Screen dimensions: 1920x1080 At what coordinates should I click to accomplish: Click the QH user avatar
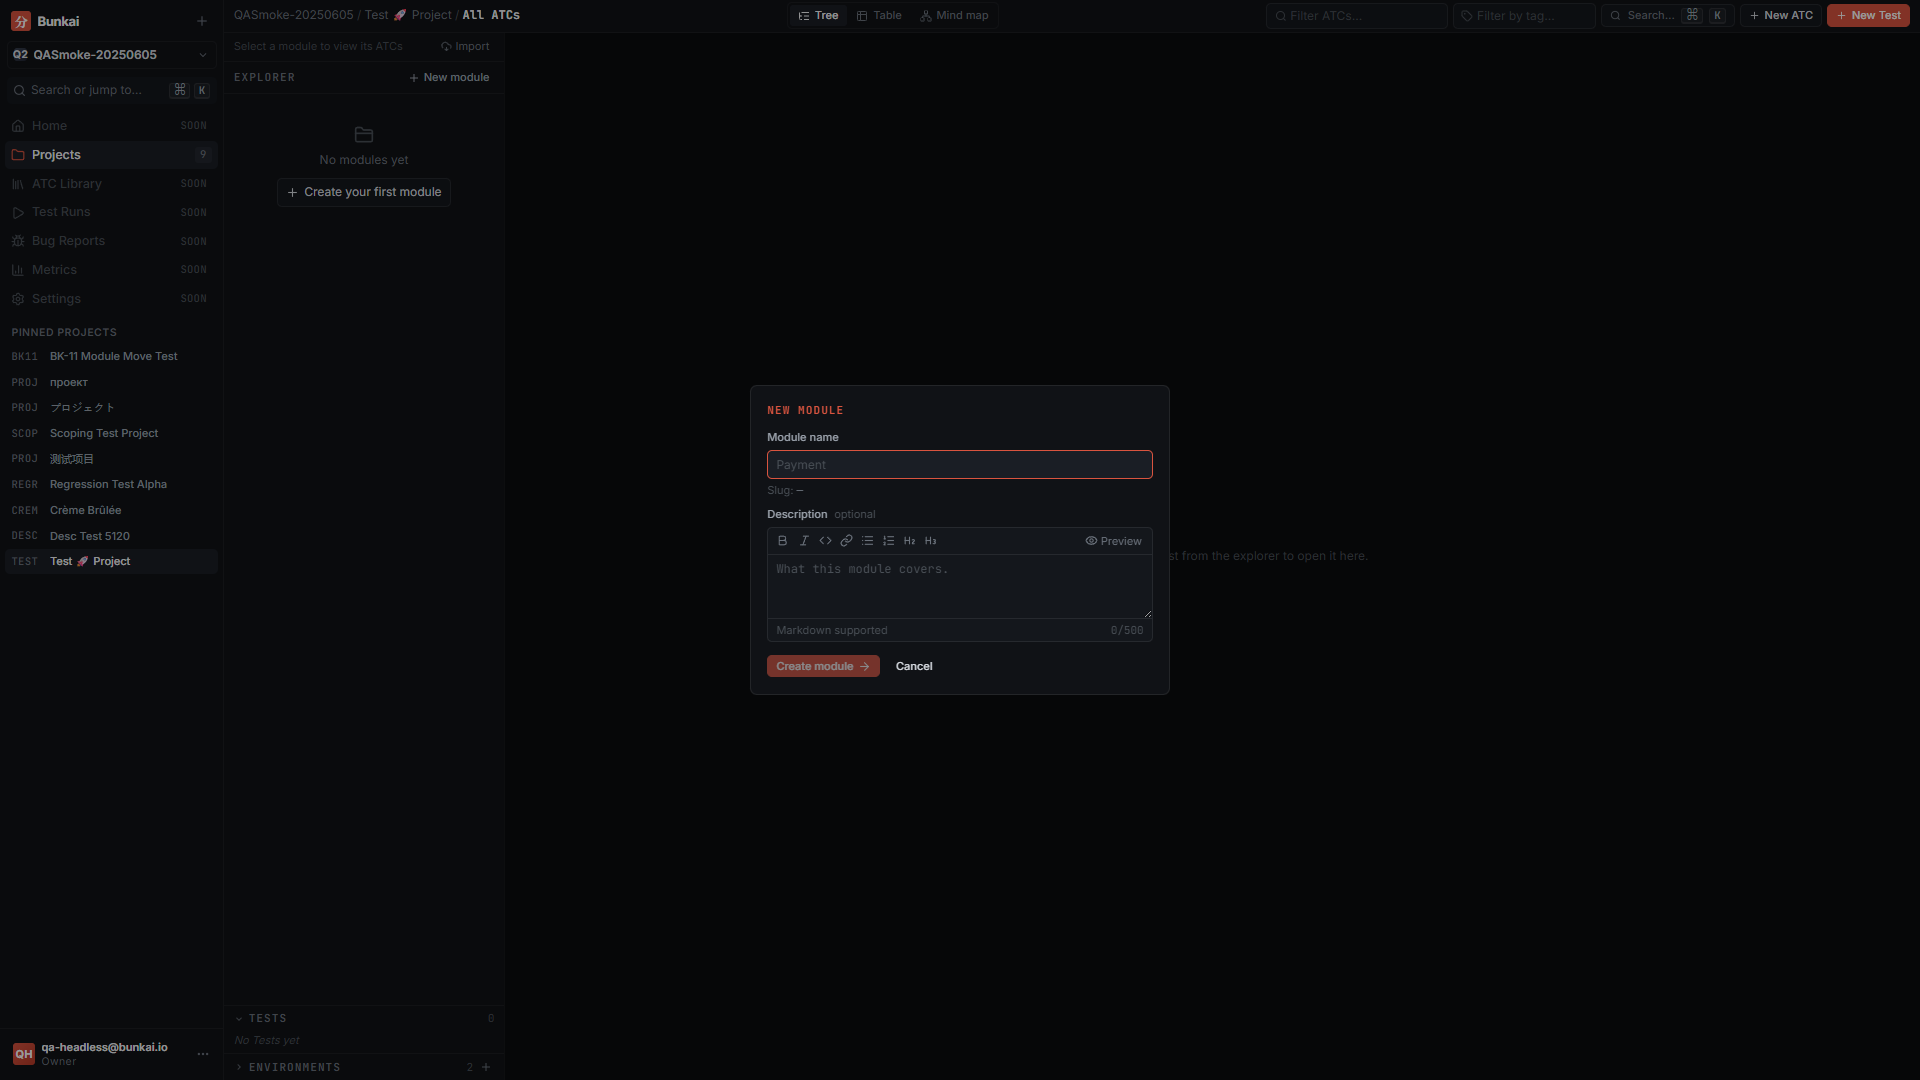23,1054
